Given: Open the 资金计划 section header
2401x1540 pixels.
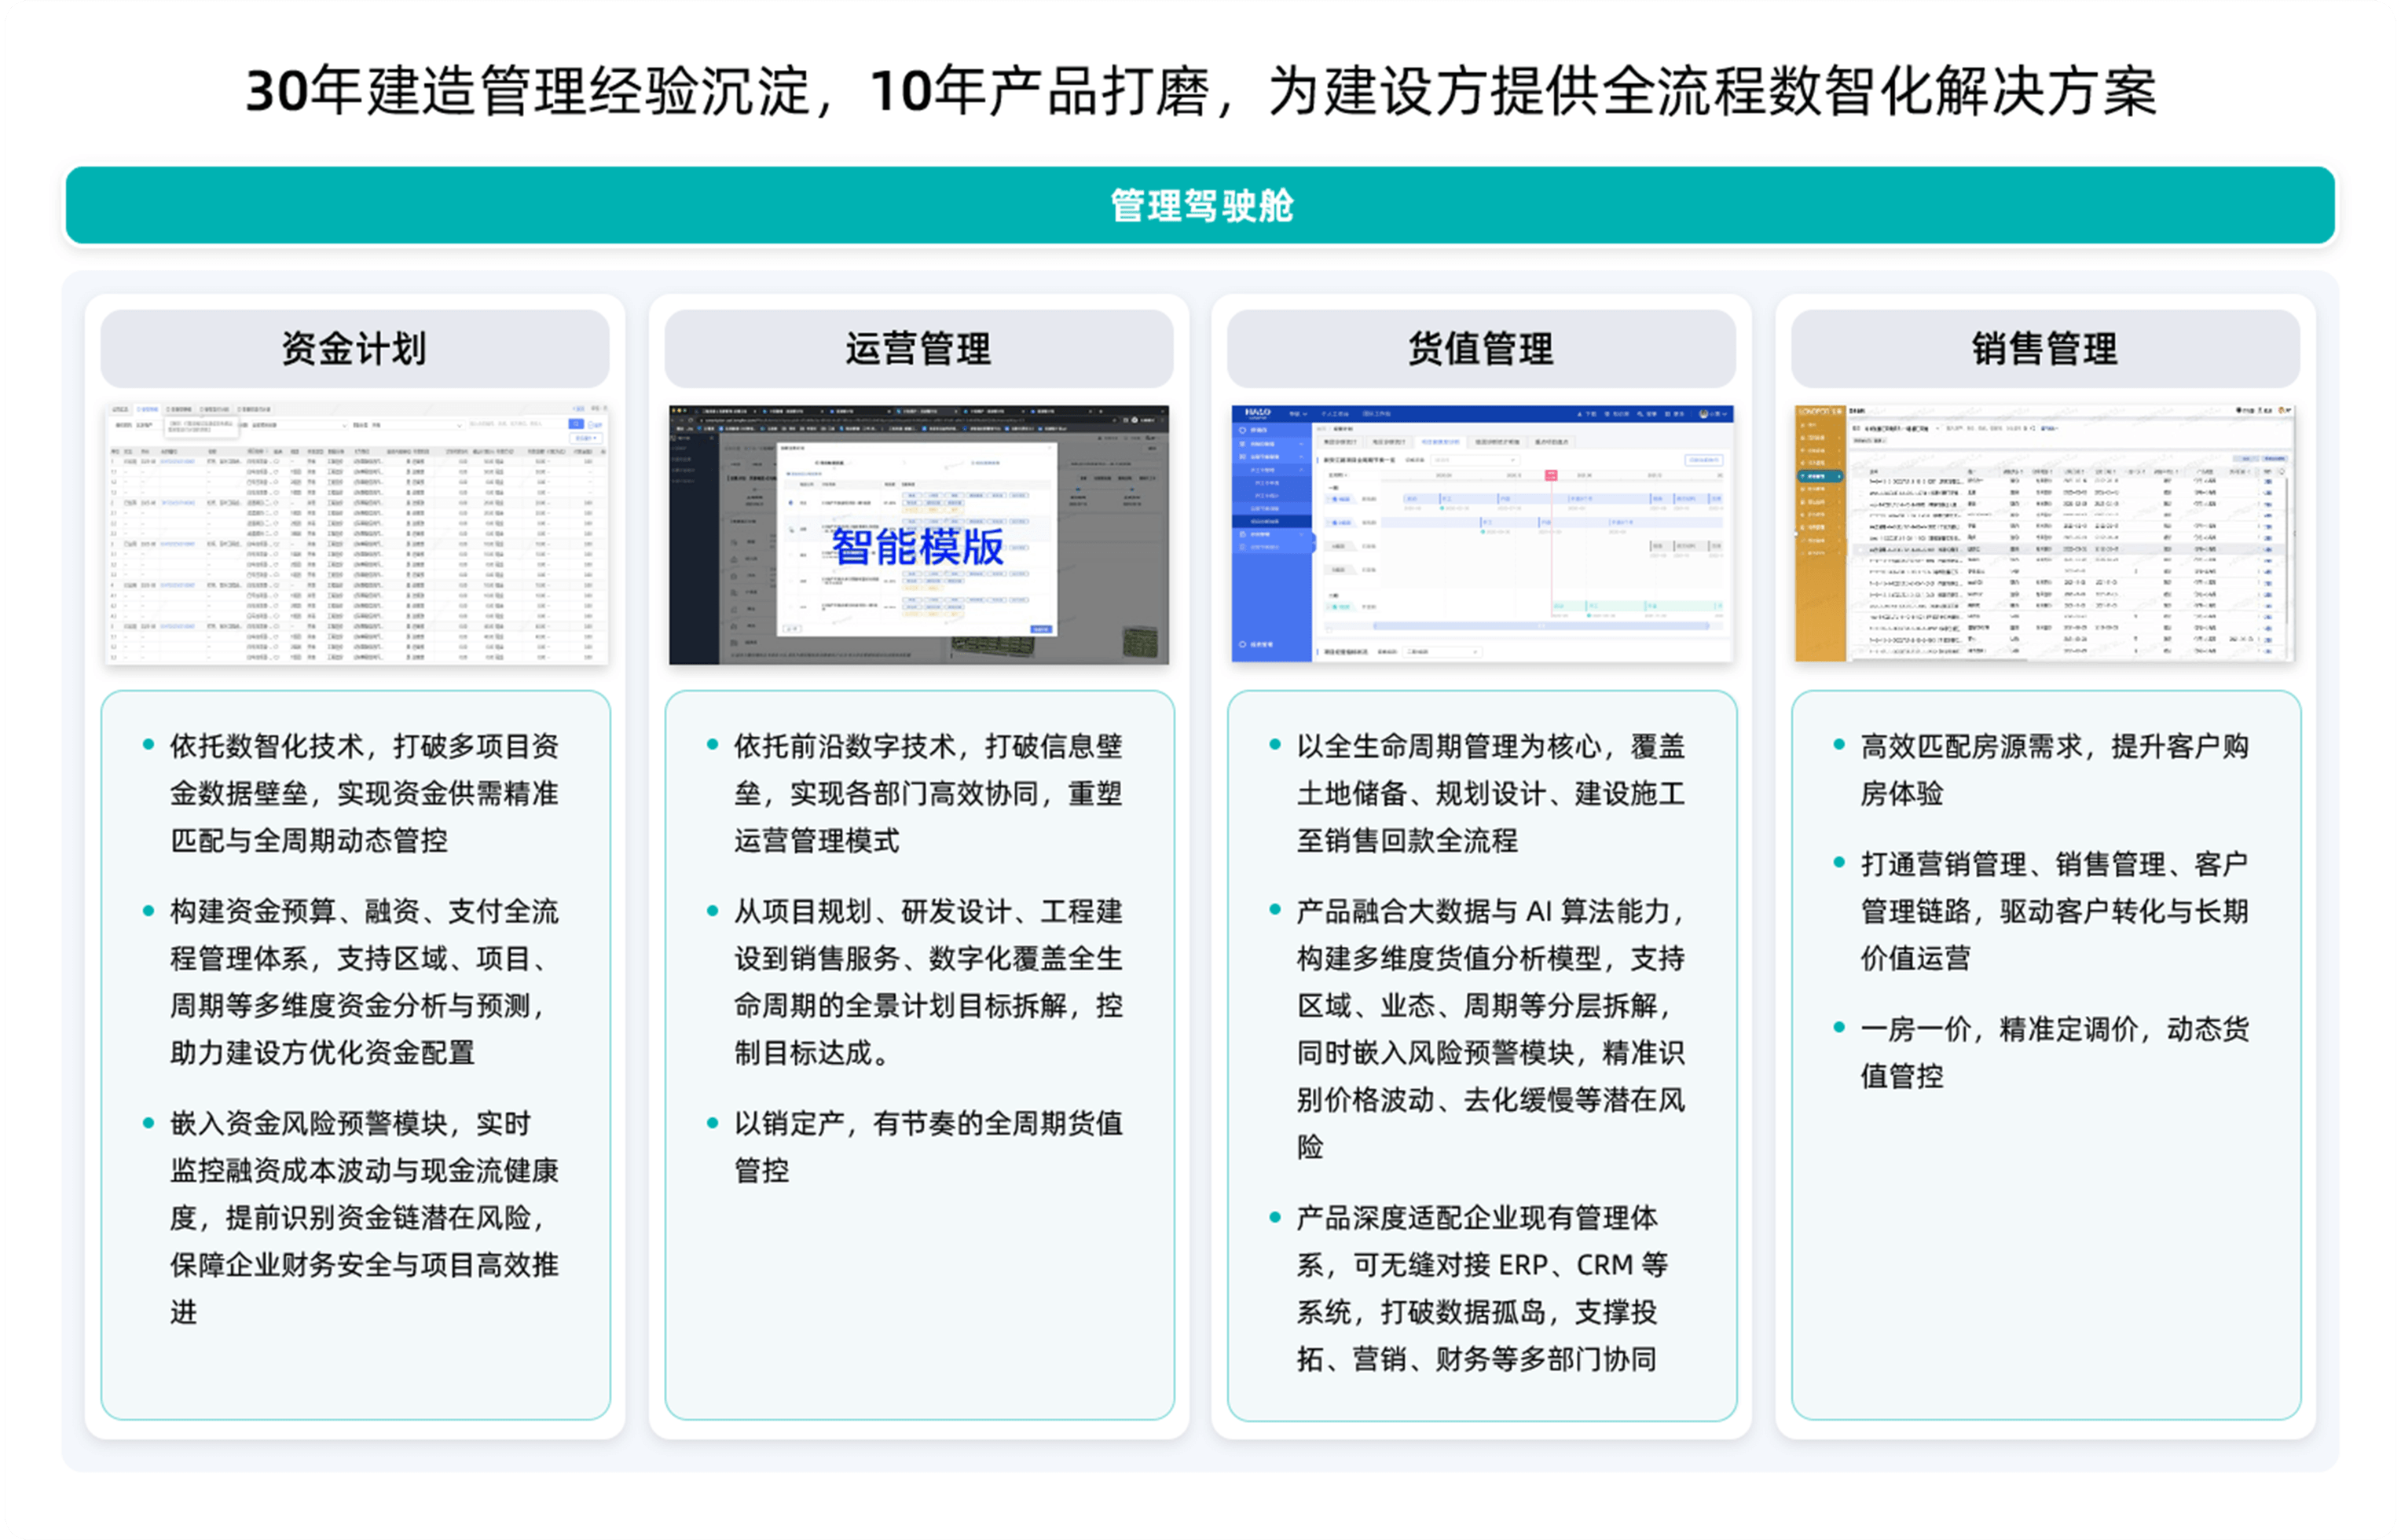Looking at the screenshot, I should point(354,348).
